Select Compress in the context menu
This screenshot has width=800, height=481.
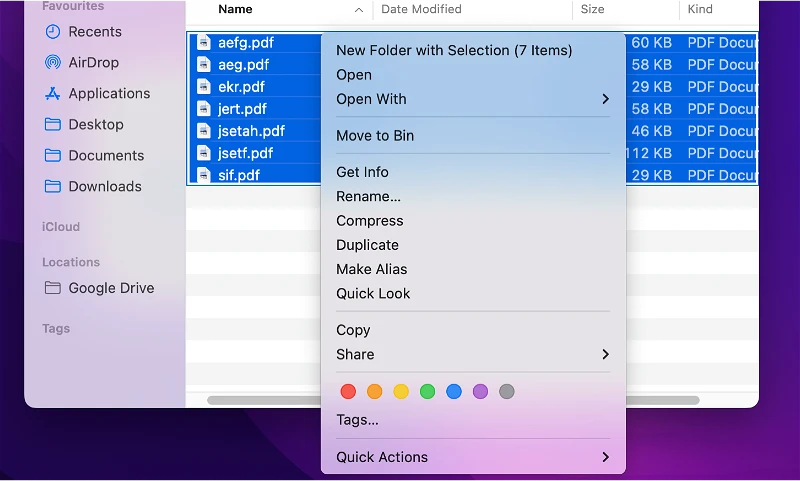tap(370, 221)
